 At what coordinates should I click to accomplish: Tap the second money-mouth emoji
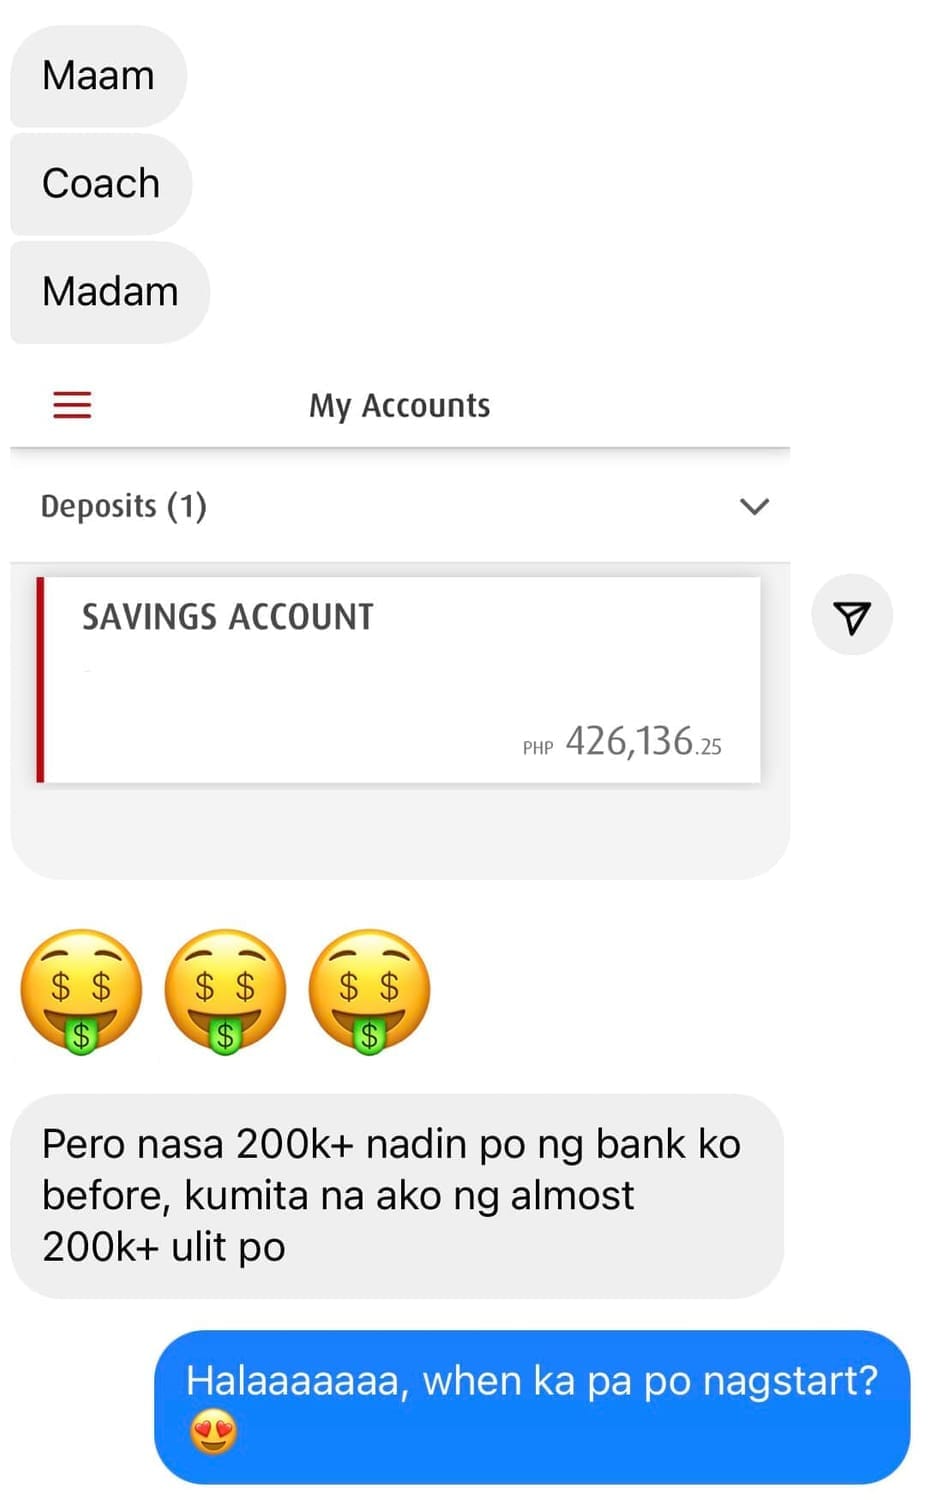225,991
